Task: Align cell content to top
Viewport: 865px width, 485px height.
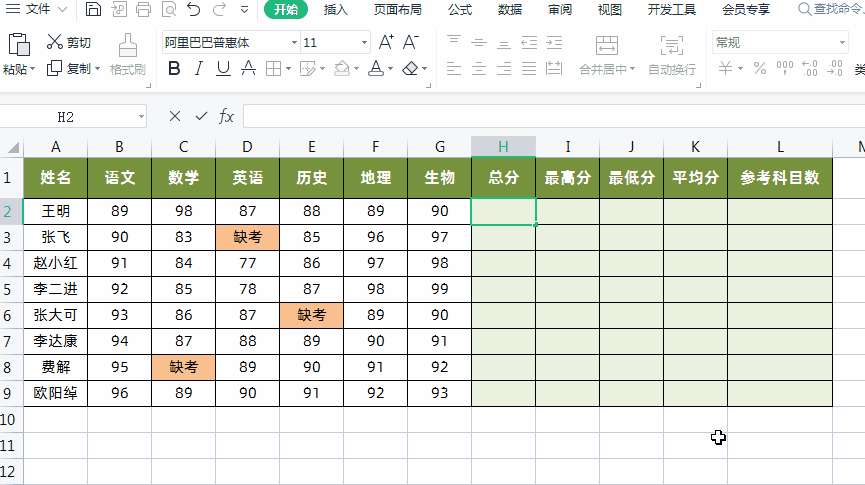Action: [453, 42]
